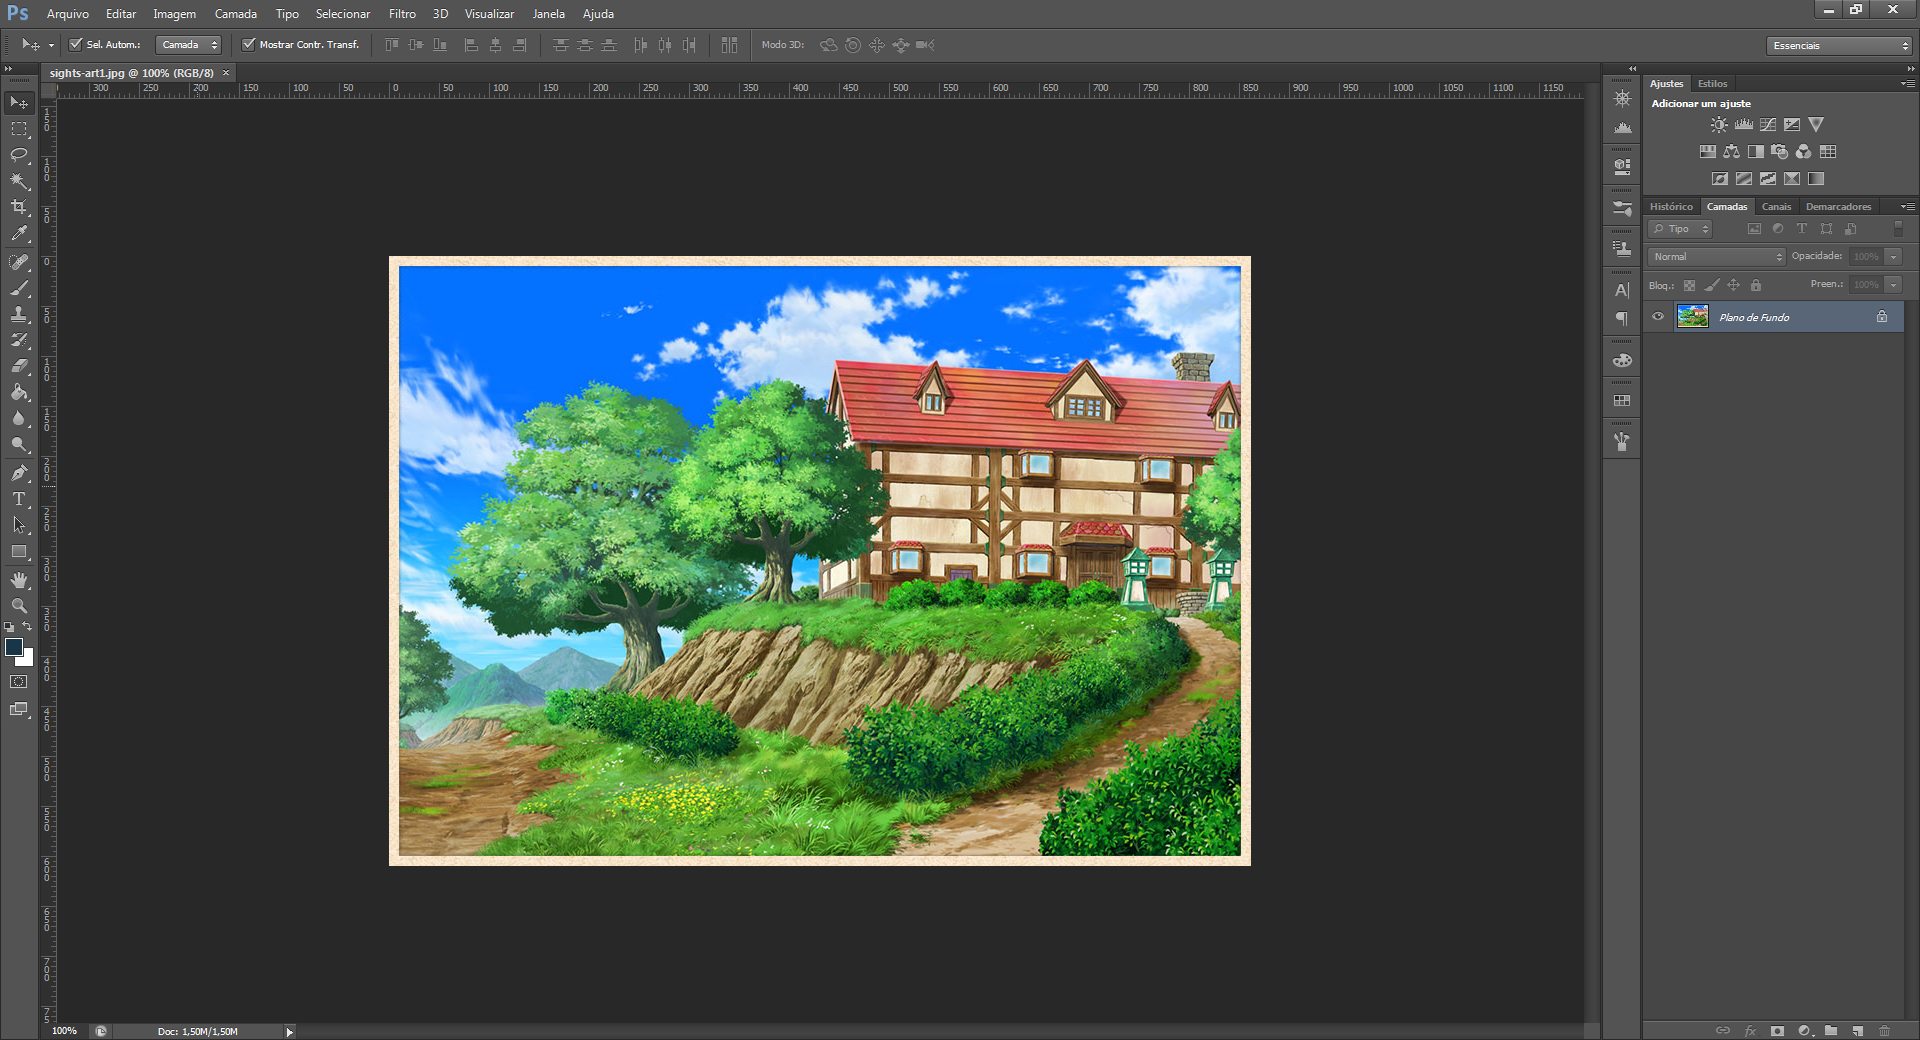Image resolution: width=1920 pixels, height=1040 pixels.
Task: Open the Ajustes panel options menu
Action: point(1907,84)
